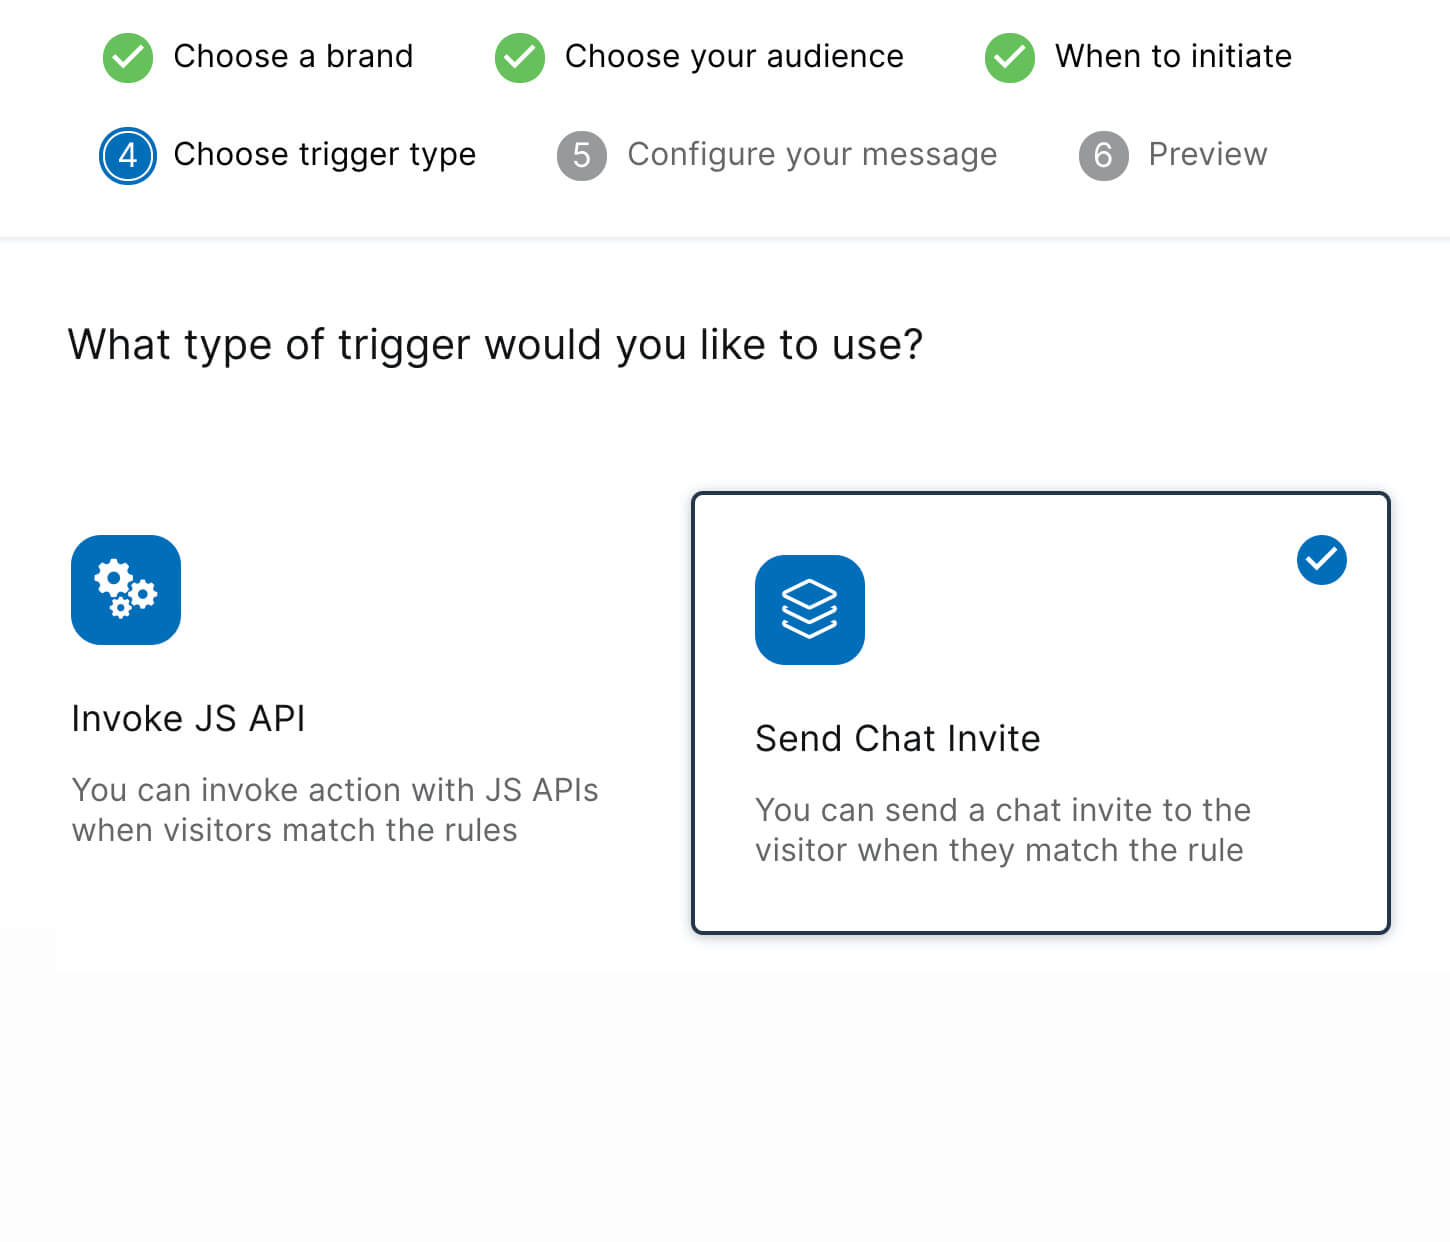Open the Preview step label

point(1207,155)
